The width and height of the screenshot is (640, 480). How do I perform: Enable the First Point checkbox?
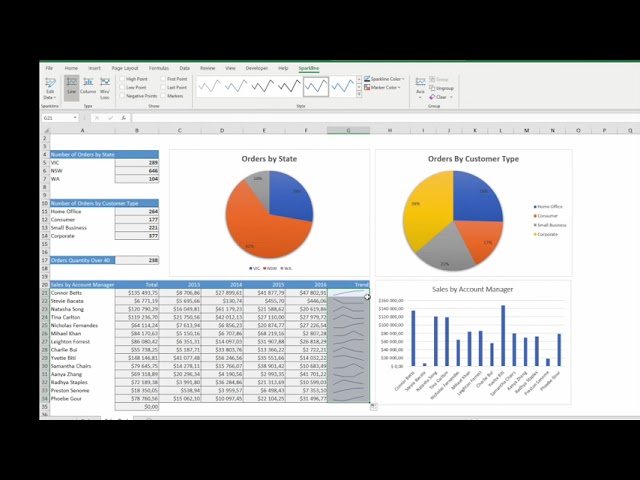[x=163, y=79]
